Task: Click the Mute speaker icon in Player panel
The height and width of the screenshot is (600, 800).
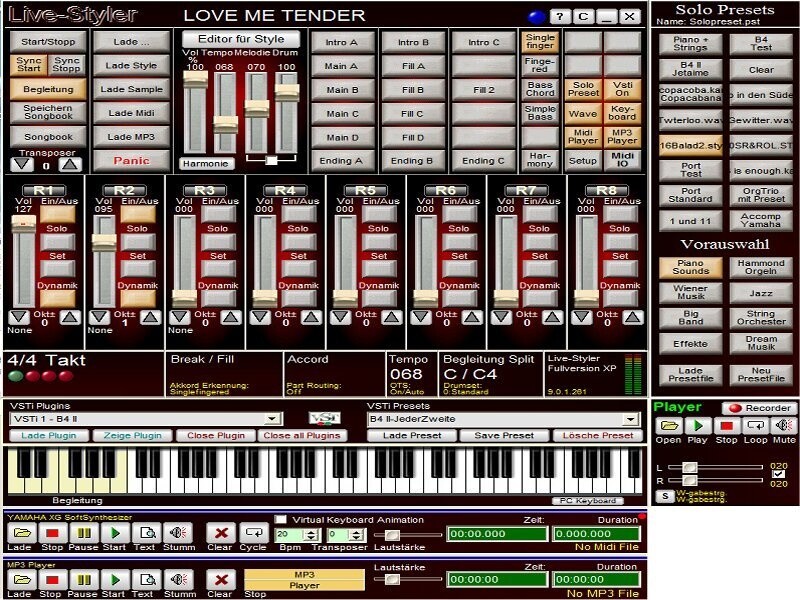Action: pyautogui.click(x=784, y=425)
